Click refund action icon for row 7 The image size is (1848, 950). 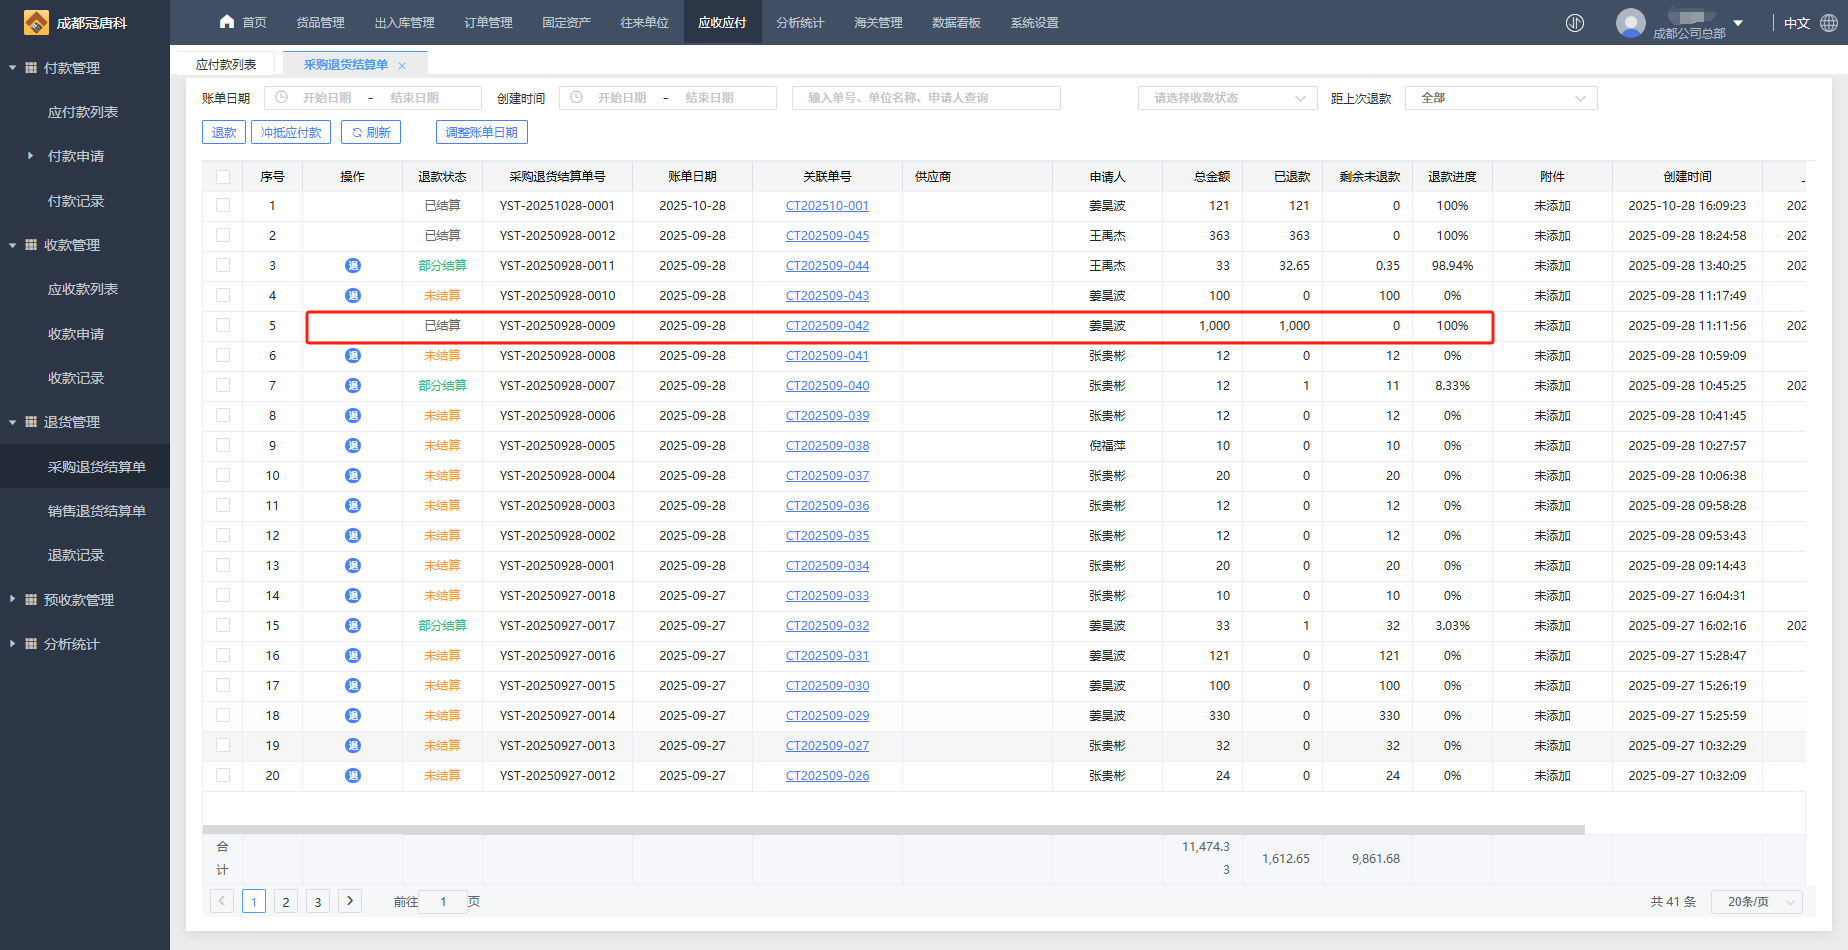click(353, 386)
